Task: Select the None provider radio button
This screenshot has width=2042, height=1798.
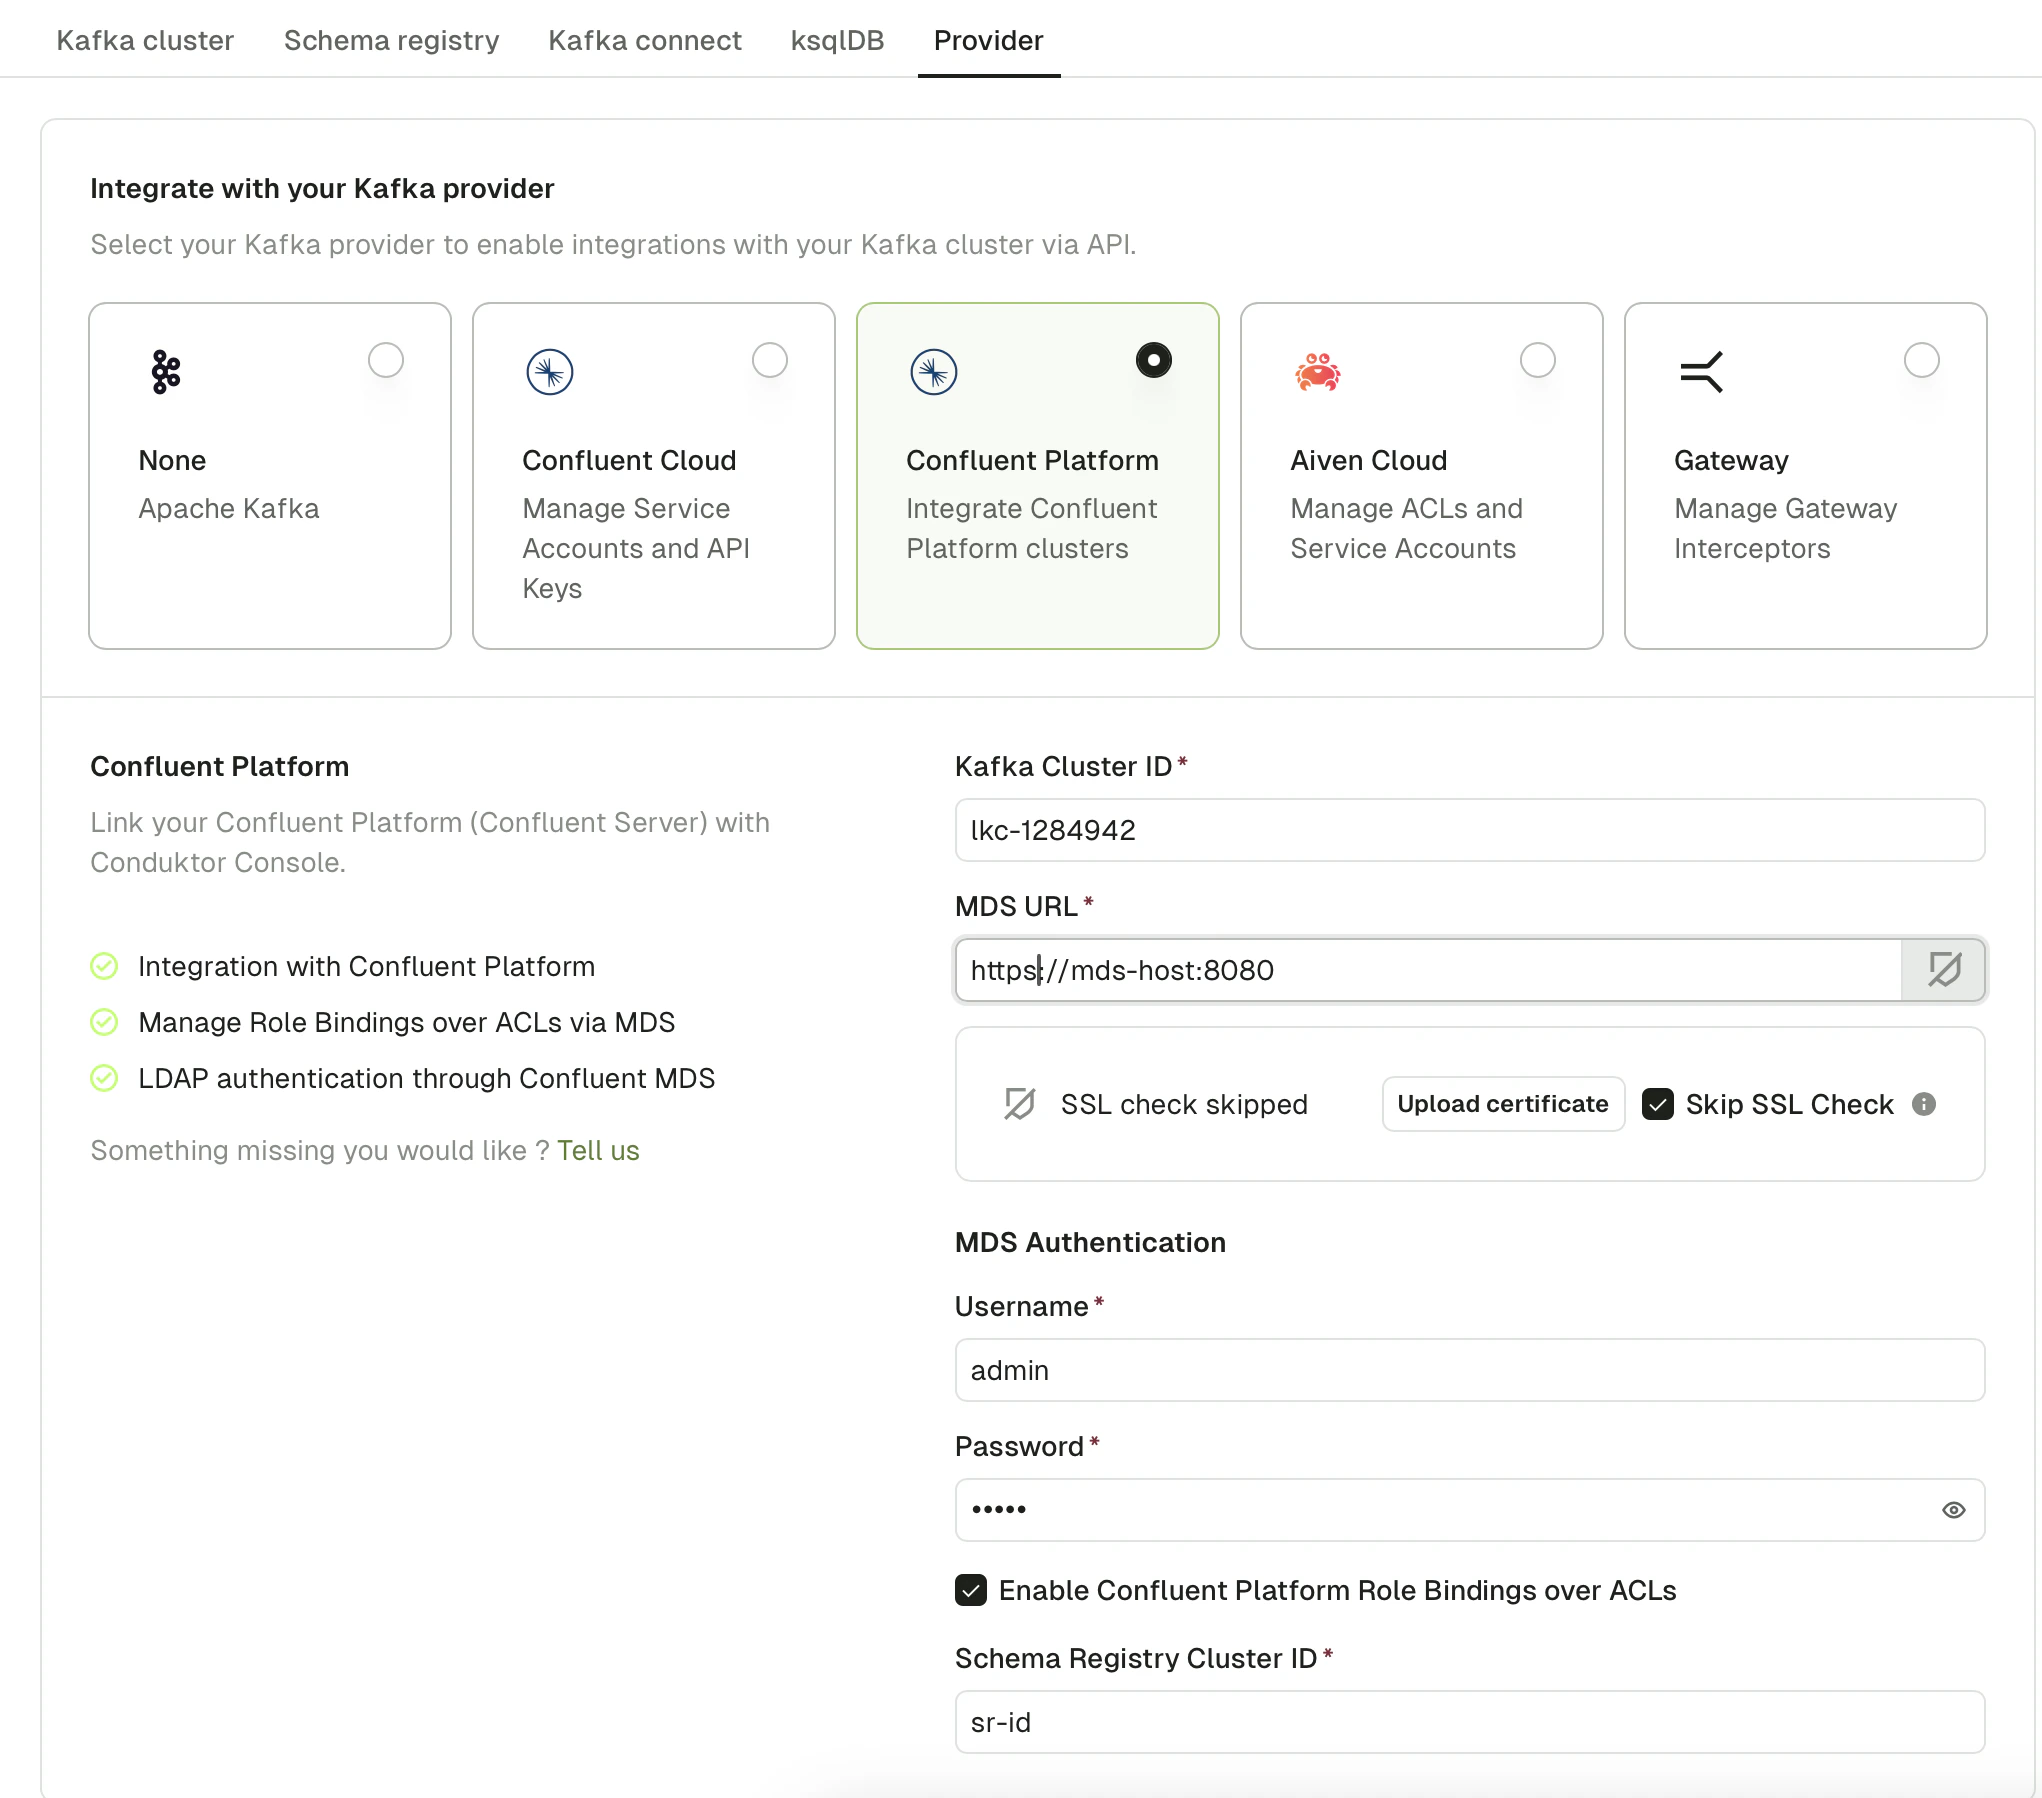Action: click(386, 360)
